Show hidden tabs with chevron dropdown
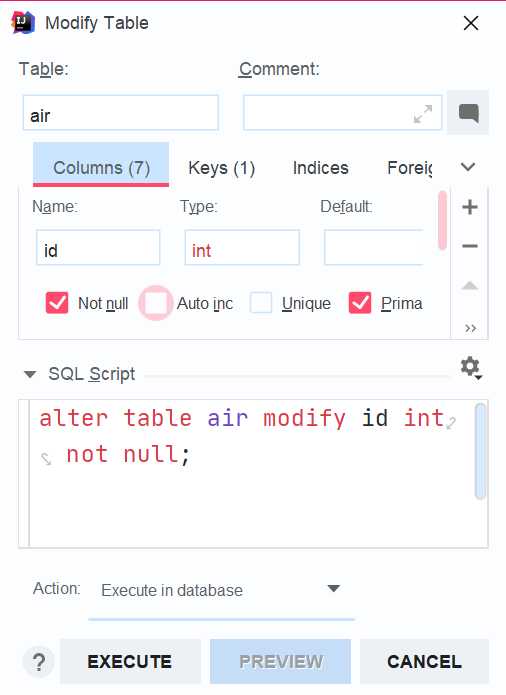506x695 pixels. tap(468, 167)
